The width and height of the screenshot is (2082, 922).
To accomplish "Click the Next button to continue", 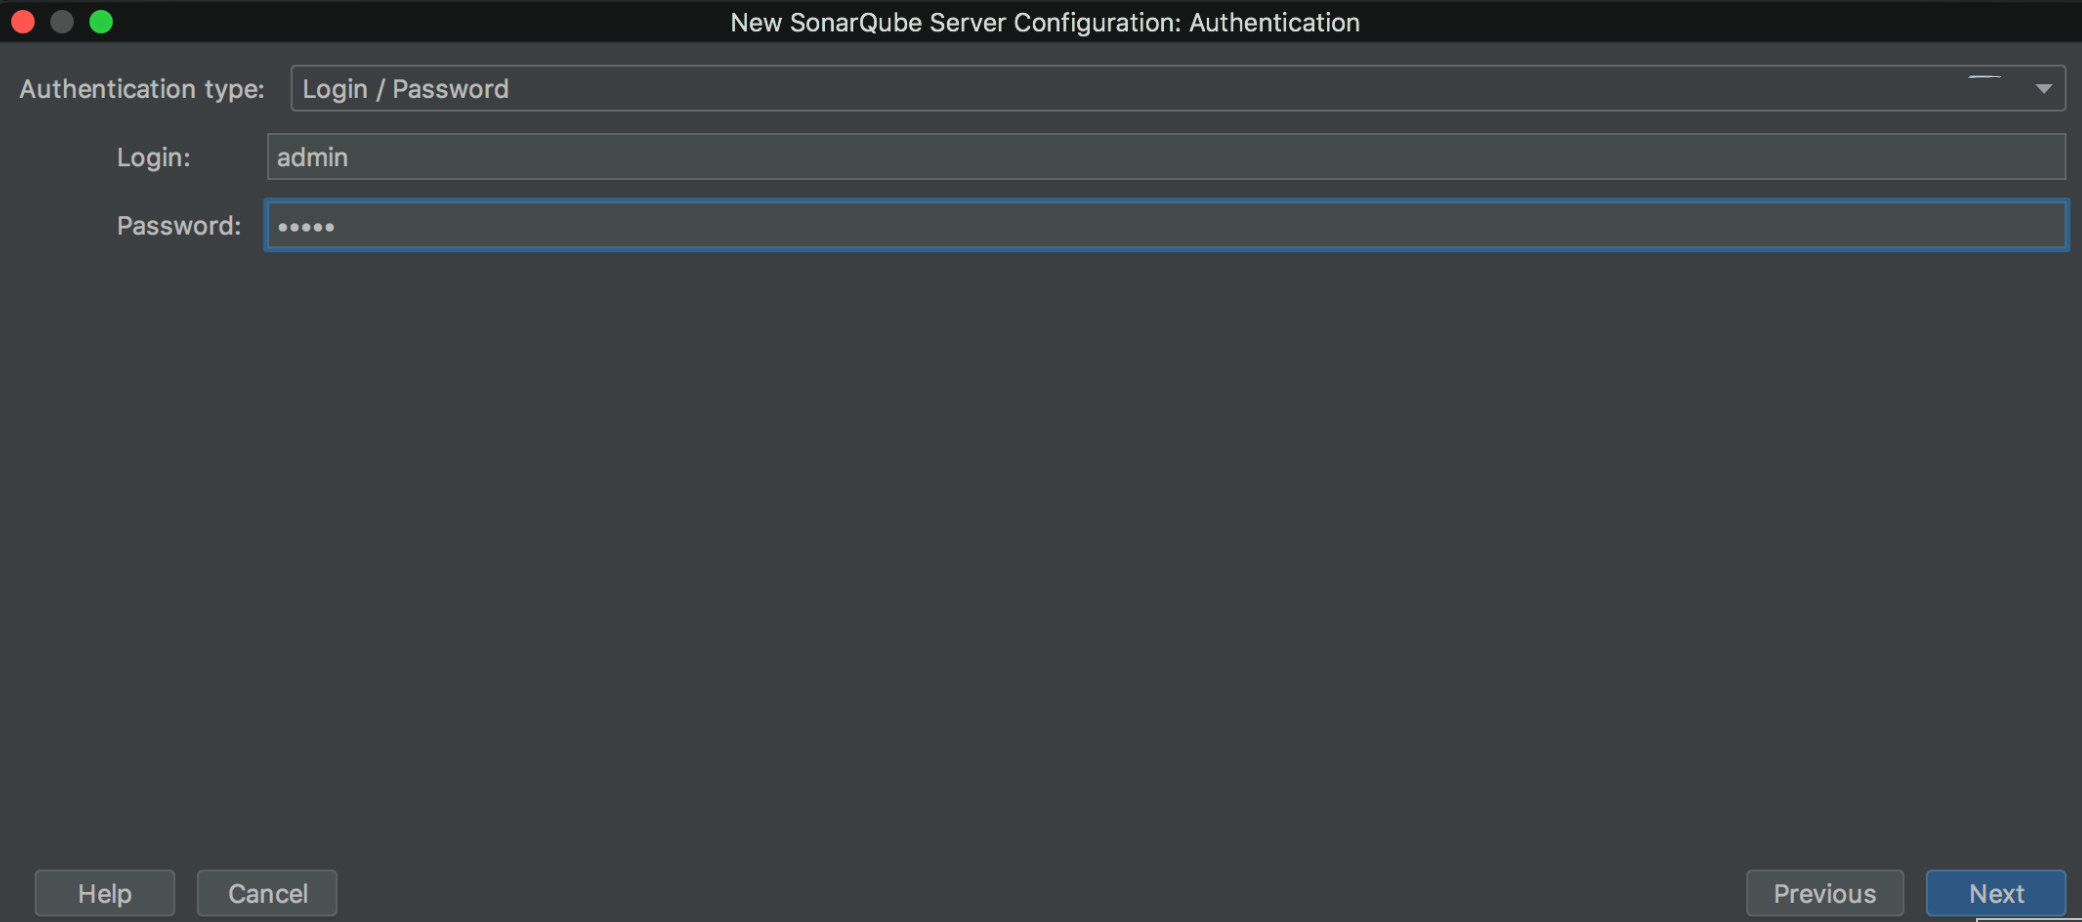I will coord(1995,892).
